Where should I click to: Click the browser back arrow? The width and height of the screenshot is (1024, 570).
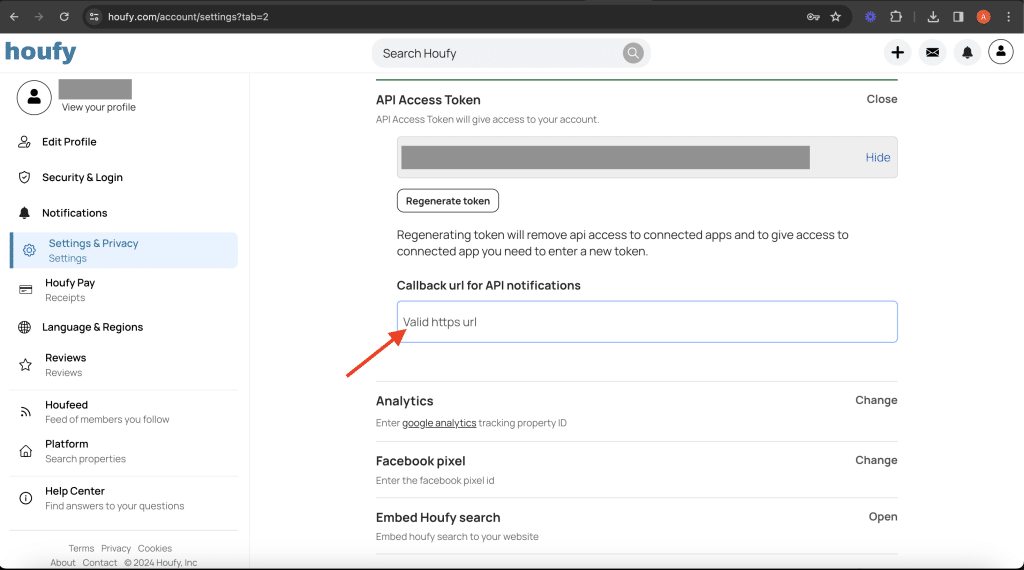pos(14,17)
